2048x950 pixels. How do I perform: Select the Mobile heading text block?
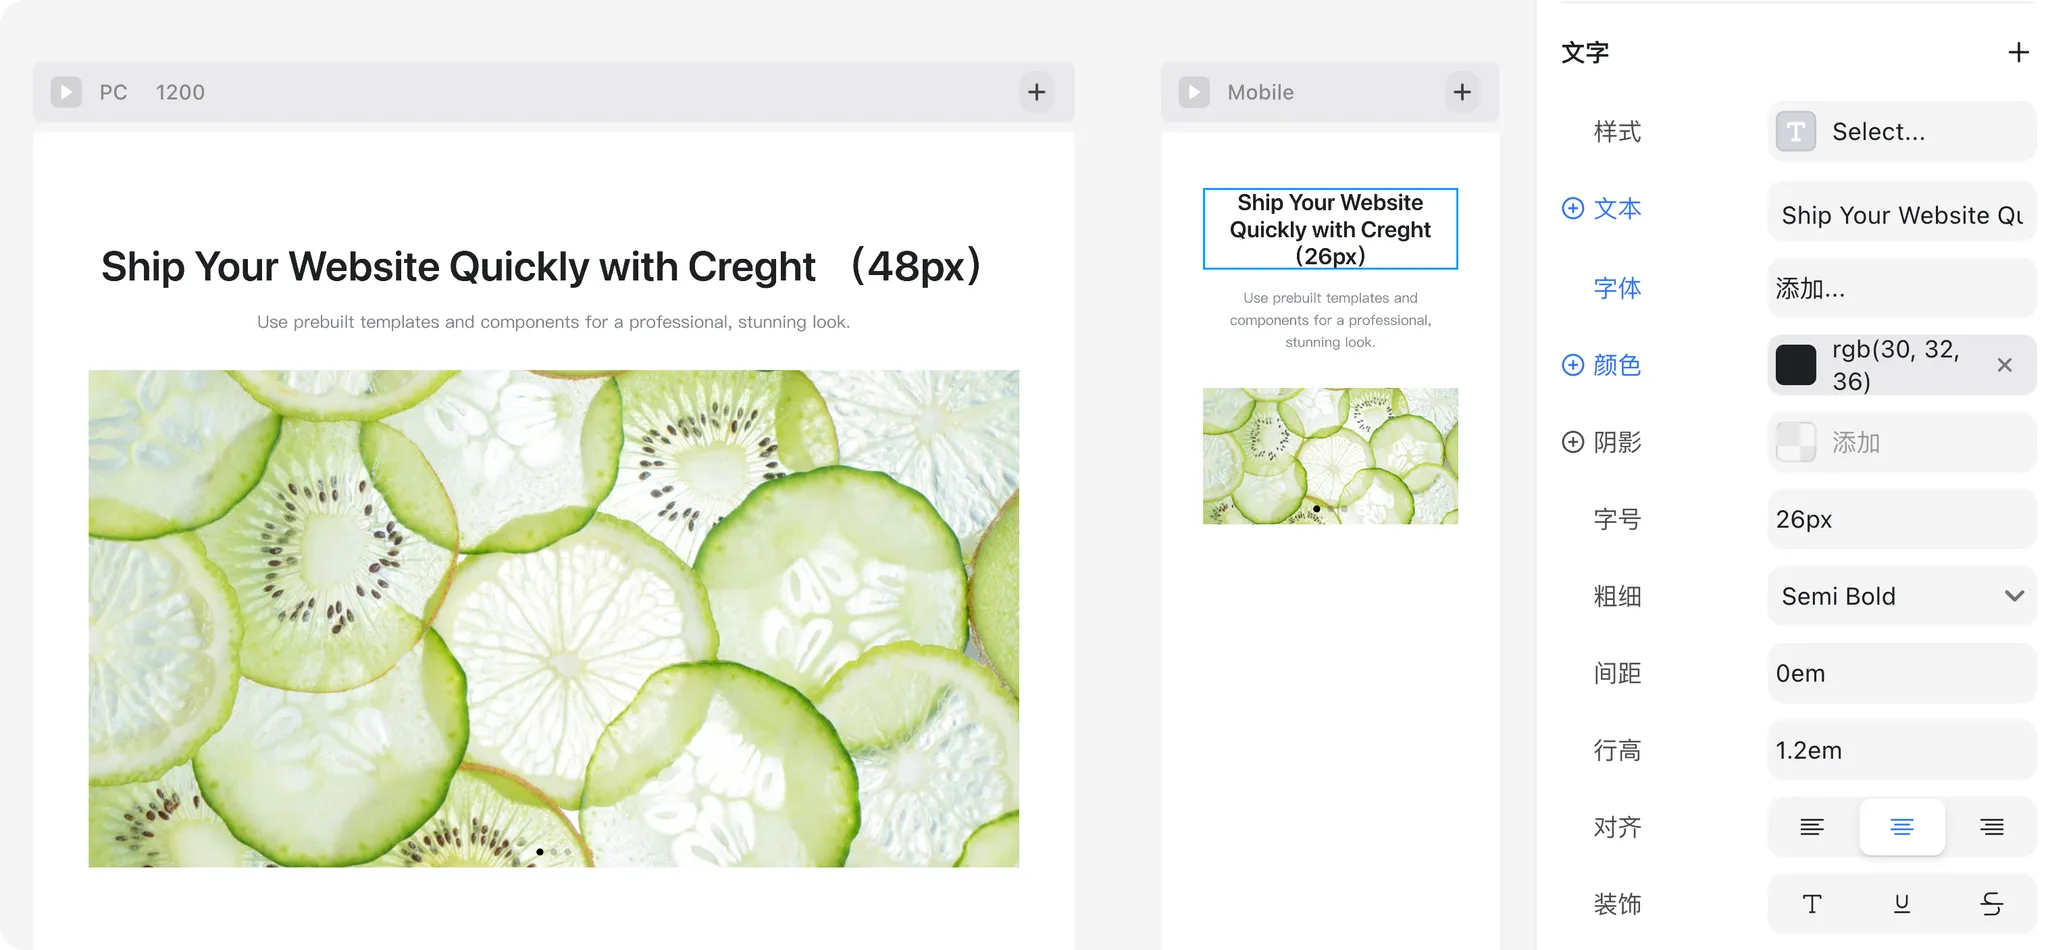point(1330,229)
